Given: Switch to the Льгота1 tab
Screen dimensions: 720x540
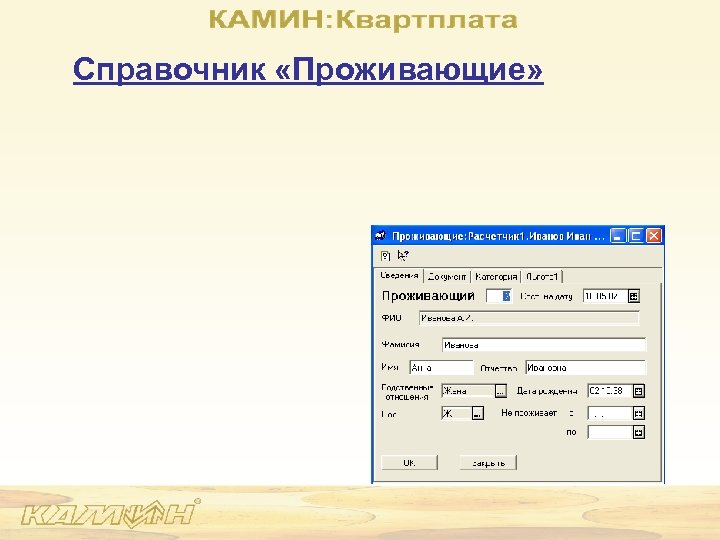Looking at the screenshot, I should [x=542, y=277].
